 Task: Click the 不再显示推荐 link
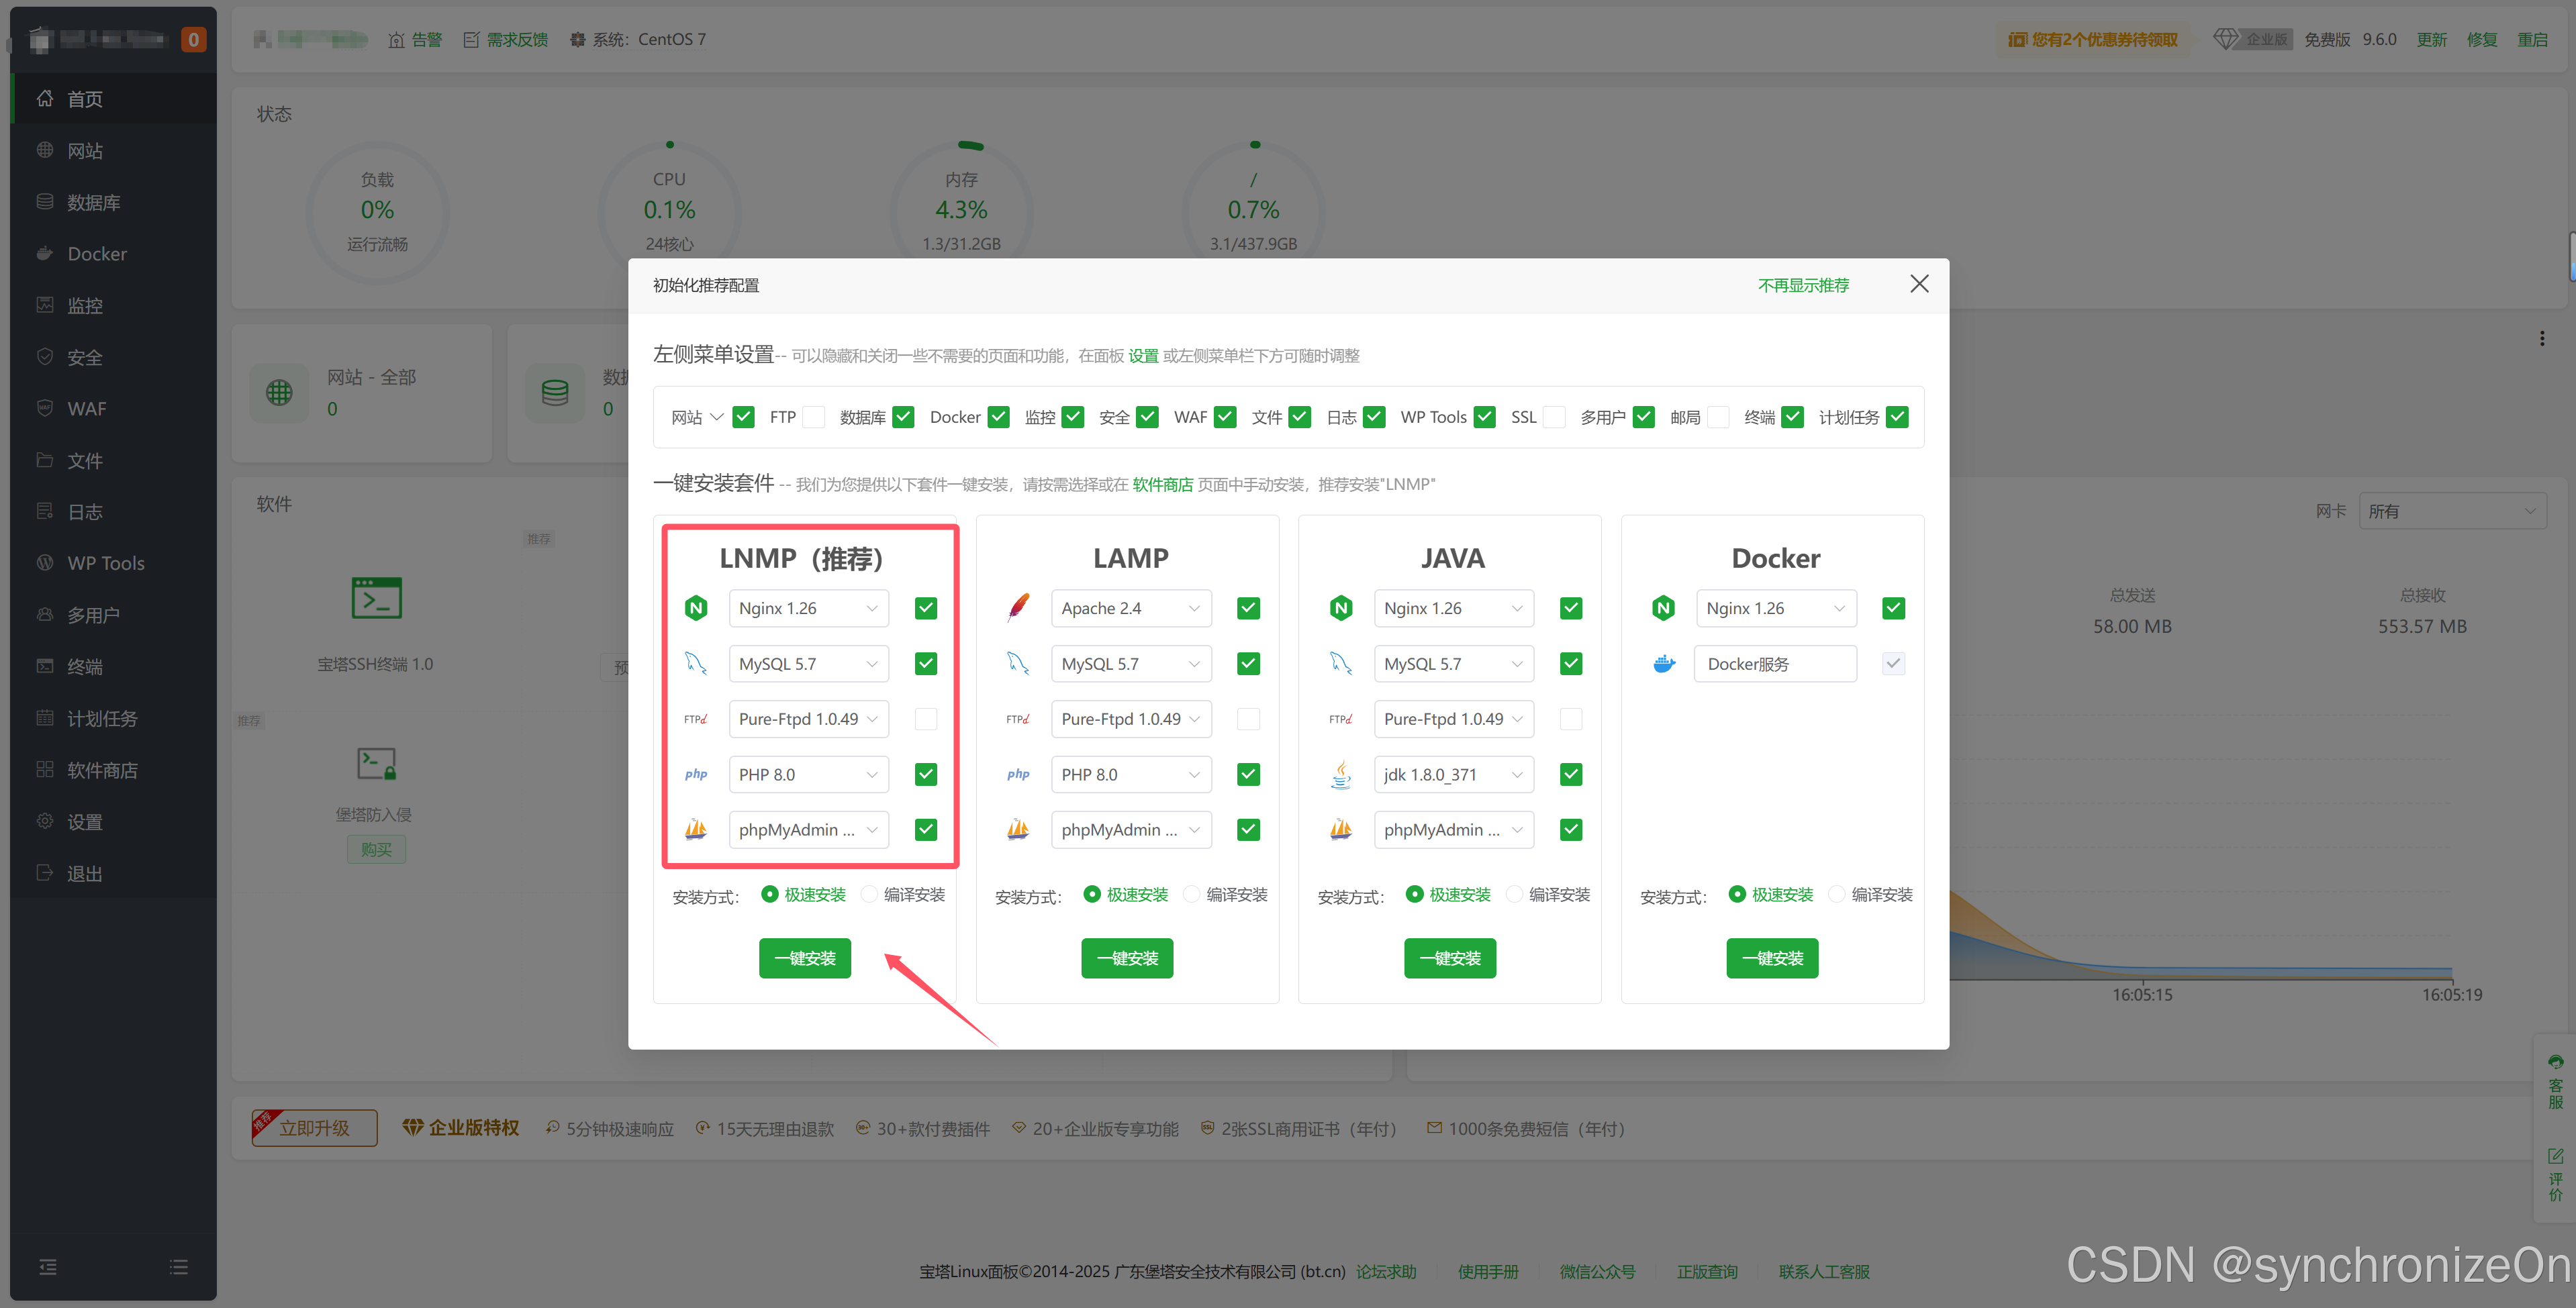click(1803, 285)
